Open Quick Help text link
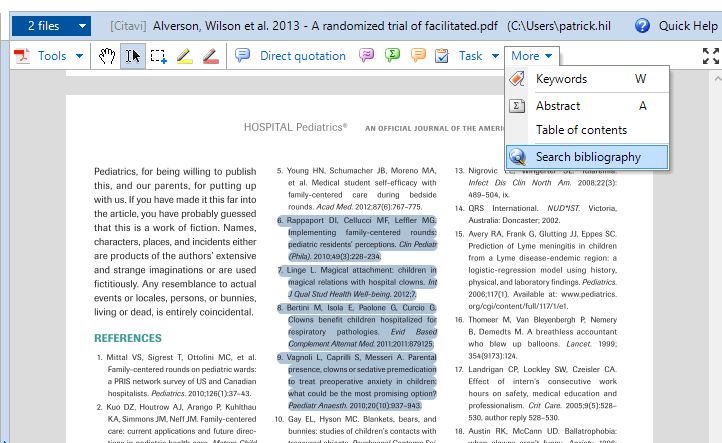This screenshot has height=443, width=722. [x=688, y=26]
